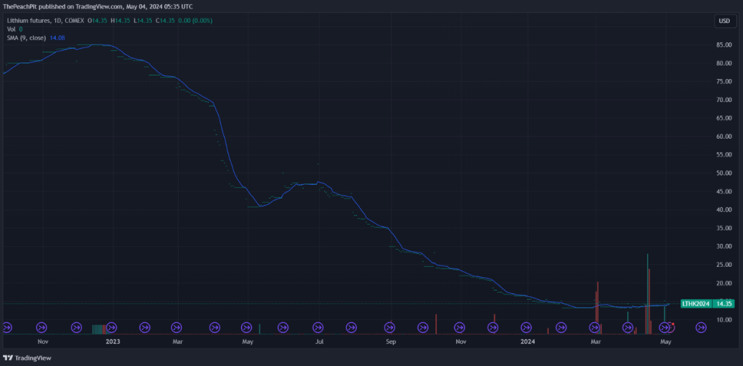Image resolution: width=743 pixels, height=366 pixels.
Task: Click the contract rollover marker above Sep
Action: (390, 327)
